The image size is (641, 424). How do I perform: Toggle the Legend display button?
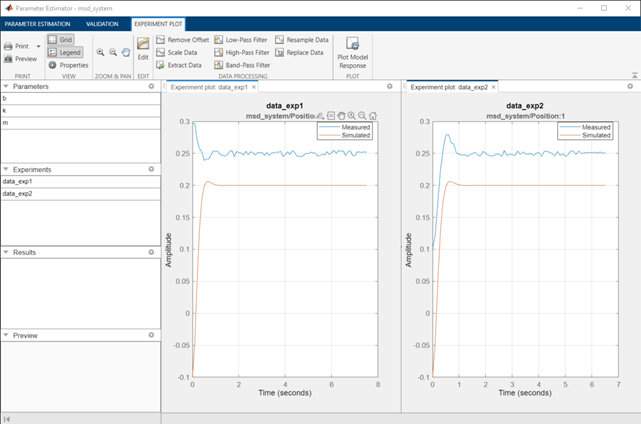coord(63,52)
